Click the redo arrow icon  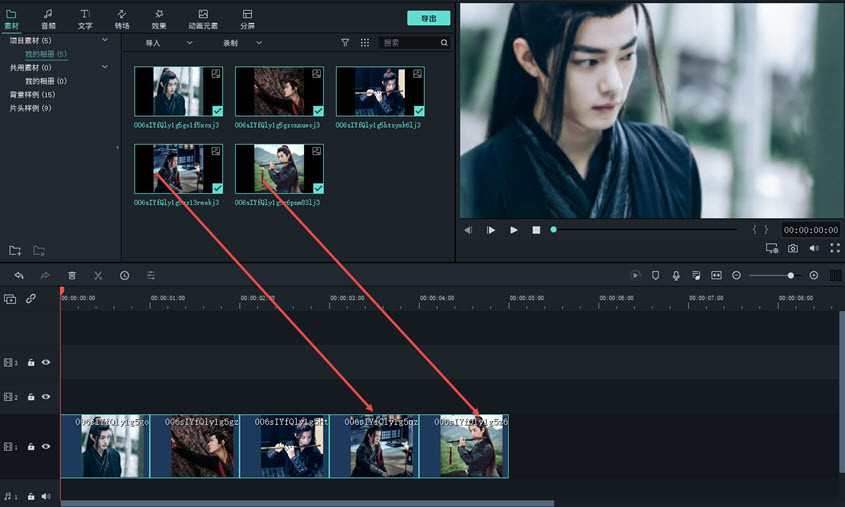pyautogui.click(x=45, y=275)
